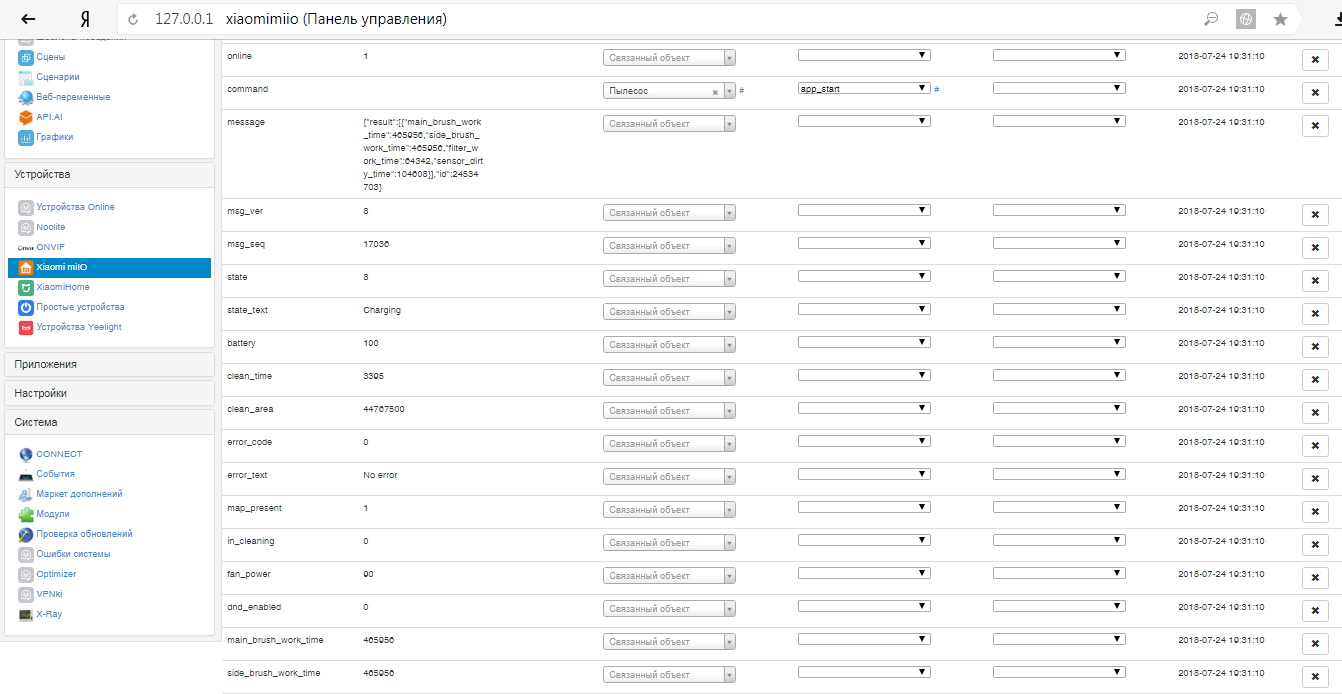Click the Xiaomi miIO orange home icon

26,267
